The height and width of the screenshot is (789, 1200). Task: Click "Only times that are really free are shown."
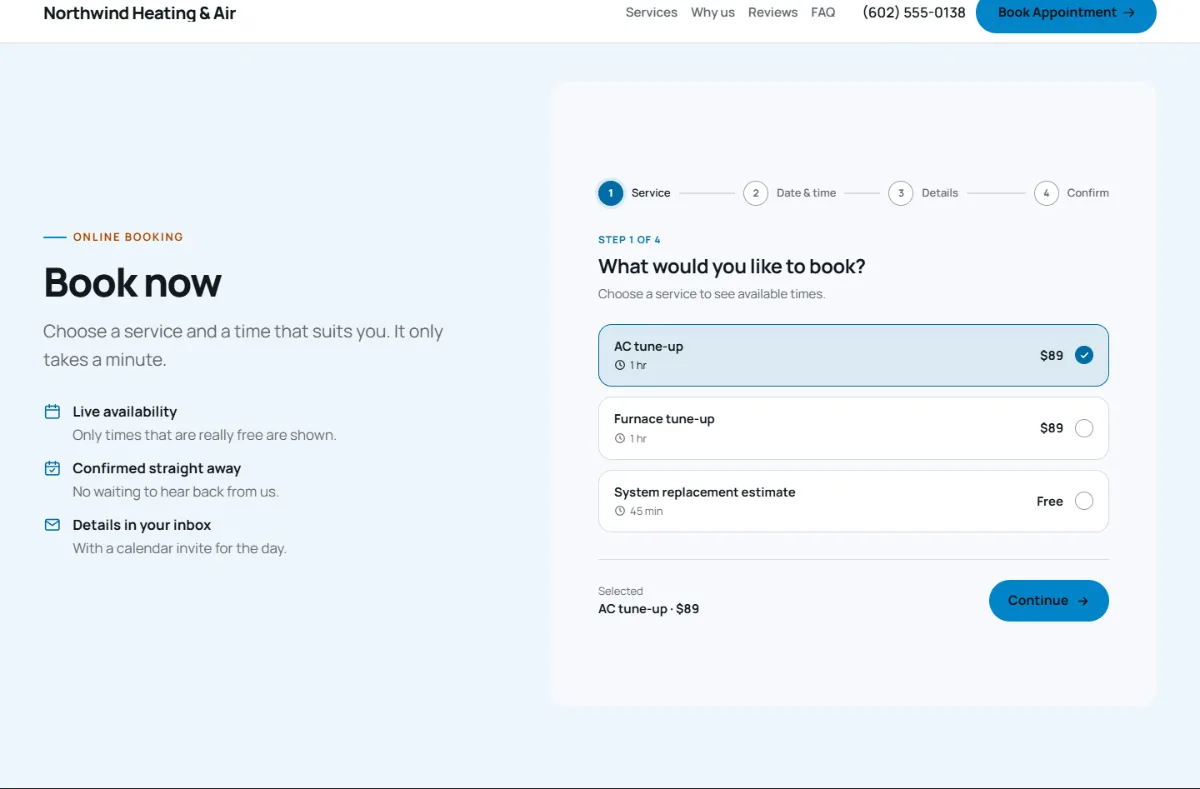(204, 435)
